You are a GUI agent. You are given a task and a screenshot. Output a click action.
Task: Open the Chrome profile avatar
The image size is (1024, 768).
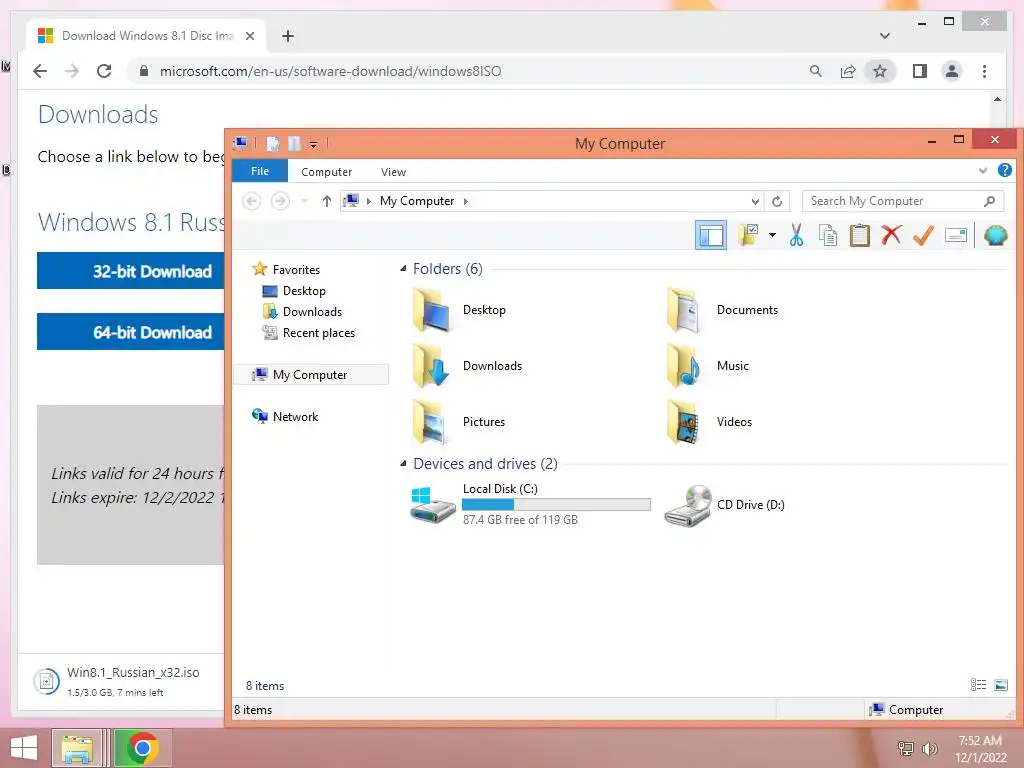(x=952, y=71)
